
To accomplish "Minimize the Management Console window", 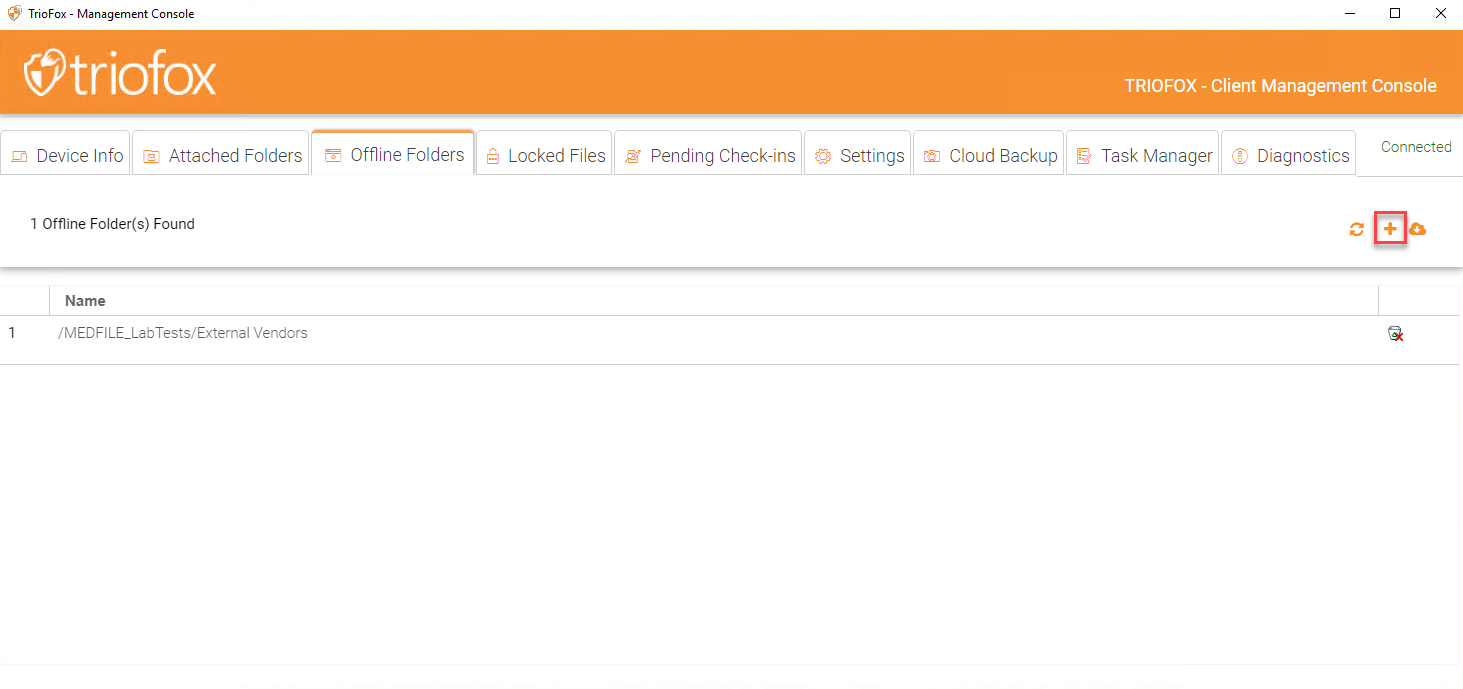I will [x=1350, y=14].
